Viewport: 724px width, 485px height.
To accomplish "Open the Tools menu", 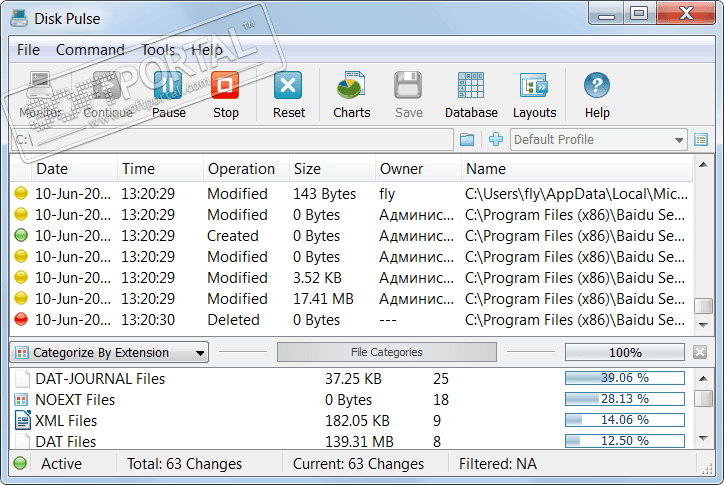I will click(x=158, y=50).
